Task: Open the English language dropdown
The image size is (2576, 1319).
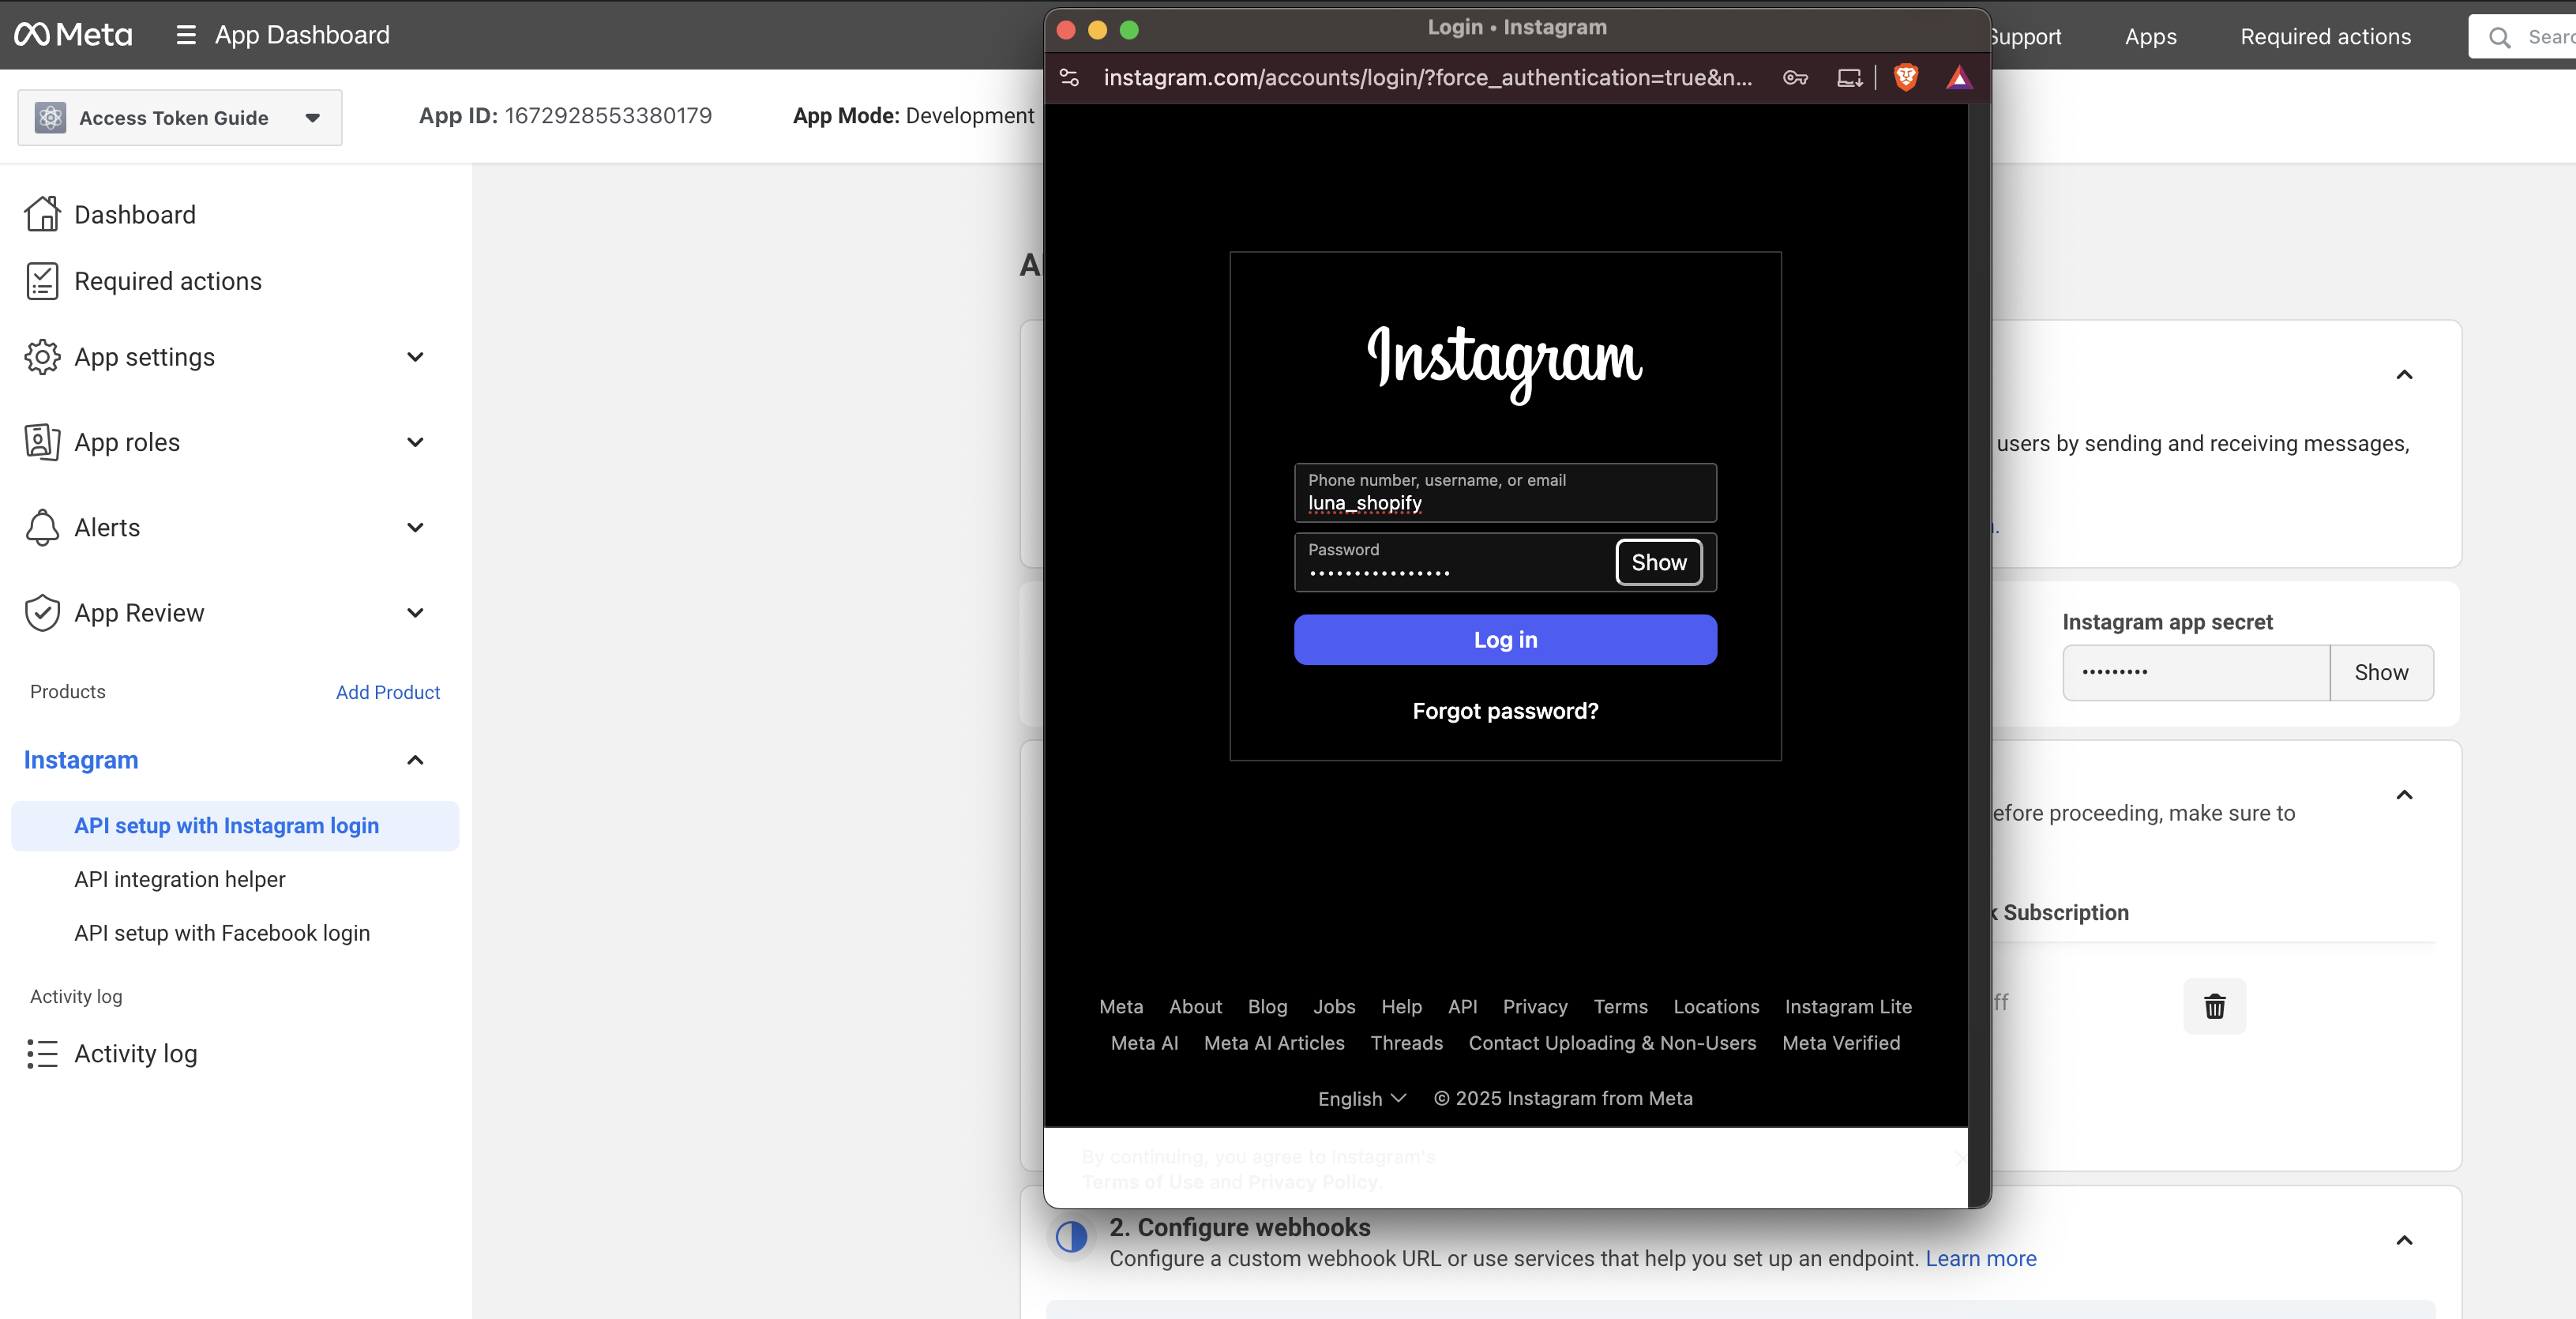Action: (1361, 1098)
